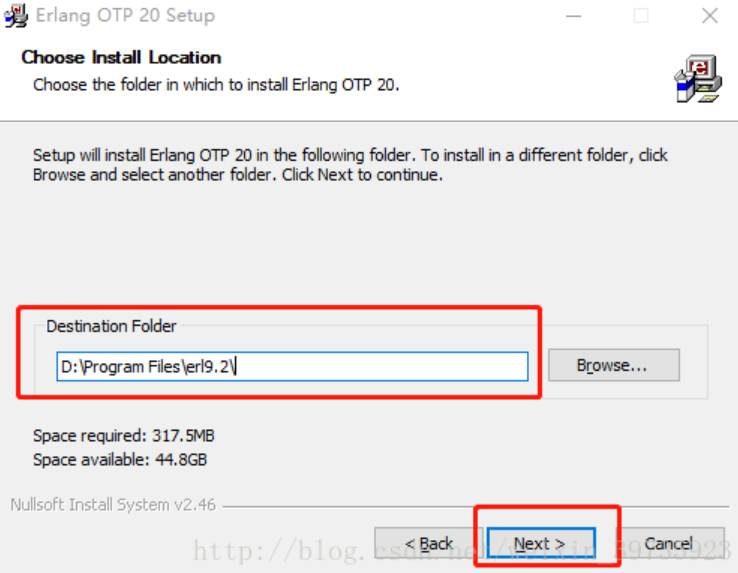Minimize the Erlang OTP 20 Setup window
This screenshot has width=738, height=573.
pos(574,15)
